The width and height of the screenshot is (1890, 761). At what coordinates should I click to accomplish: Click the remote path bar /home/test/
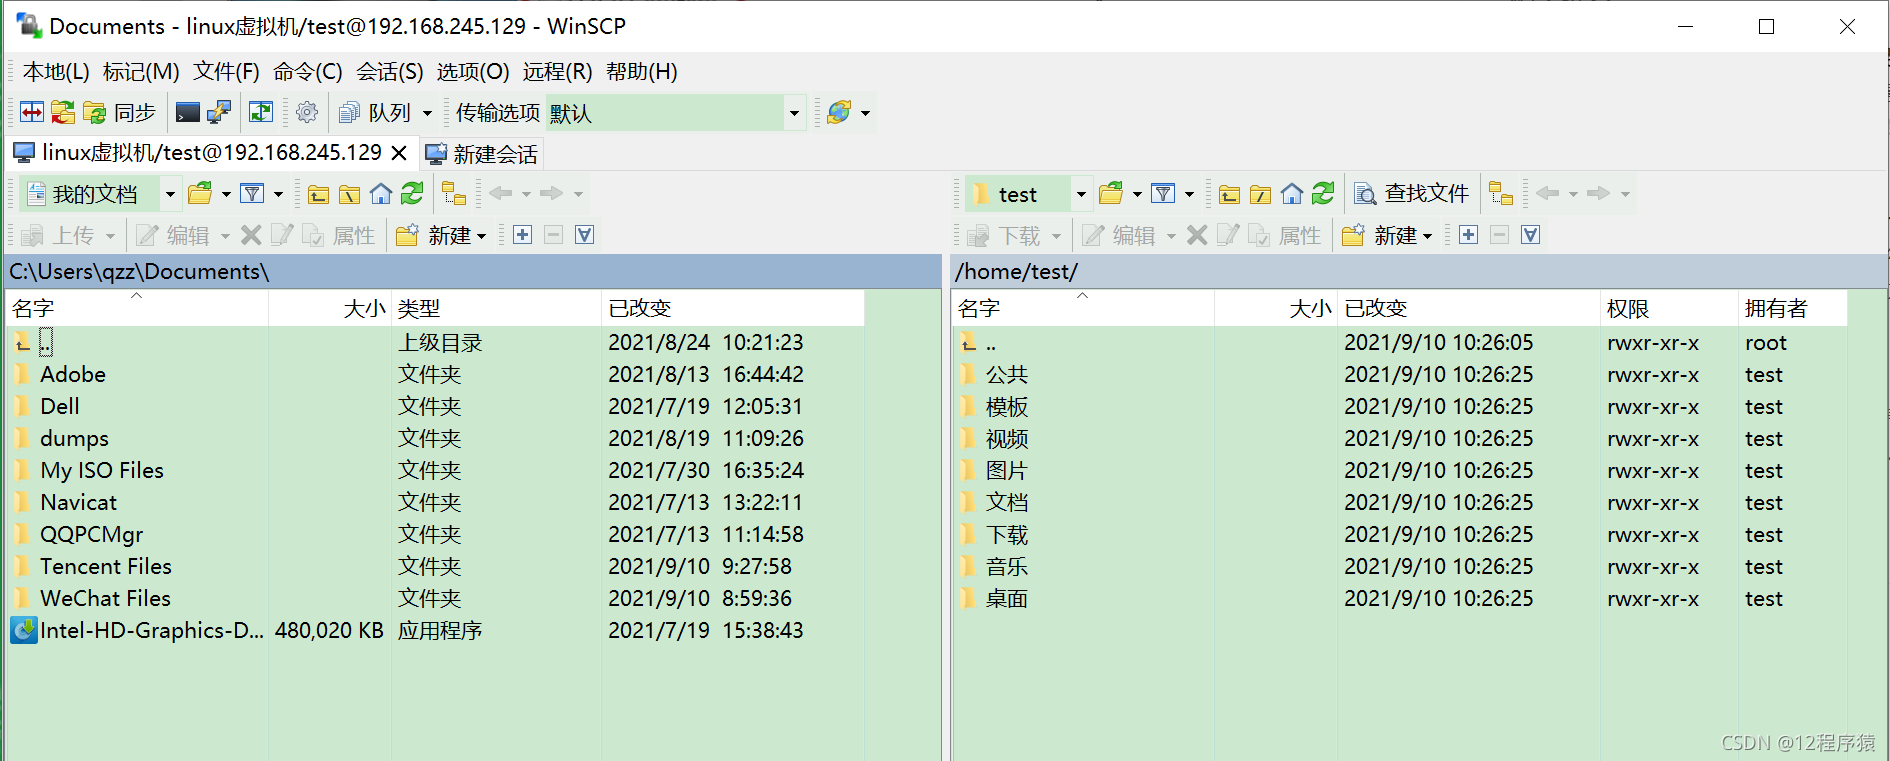tap(1419, 271)
